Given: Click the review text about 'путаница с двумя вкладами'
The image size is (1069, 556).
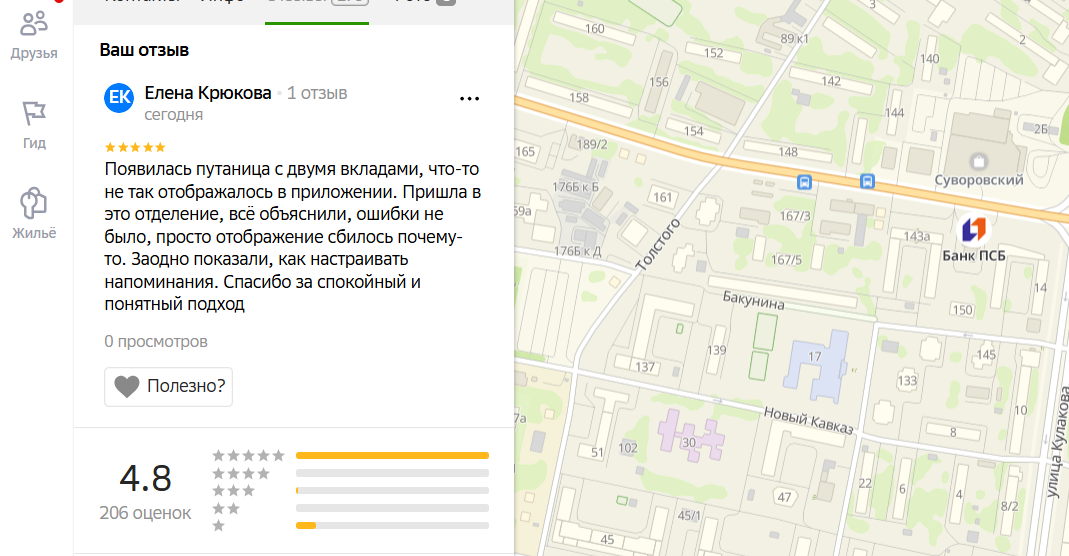Looking at the screenshot, I should [292, 236].
